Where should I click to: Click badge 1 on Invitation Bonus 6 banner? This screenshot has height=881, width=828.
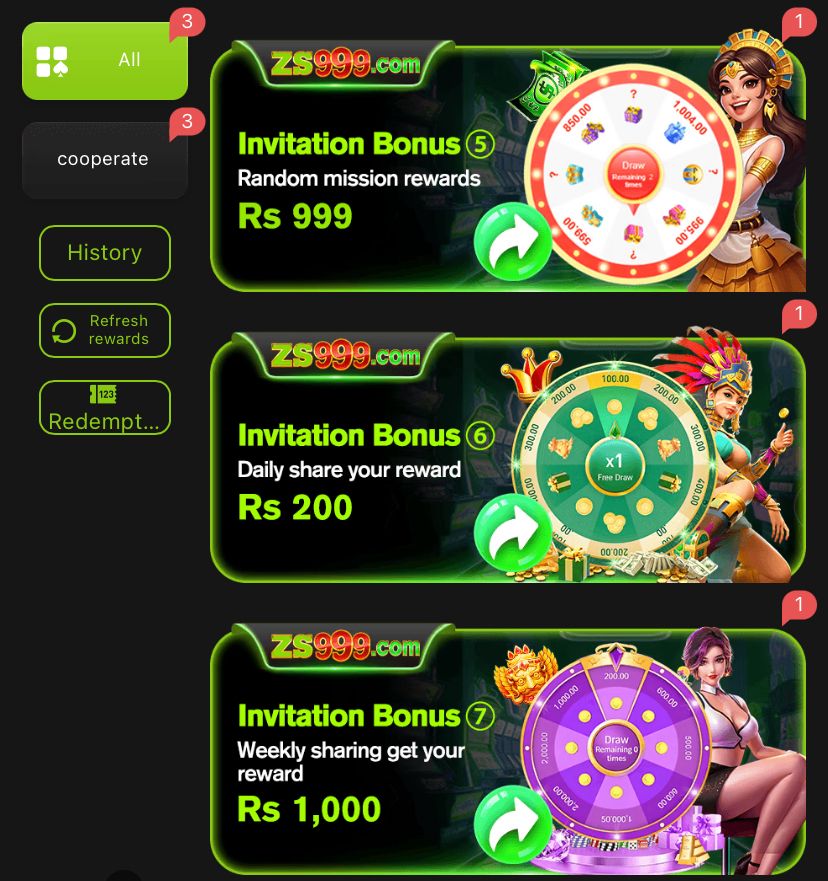click(799, 314)
